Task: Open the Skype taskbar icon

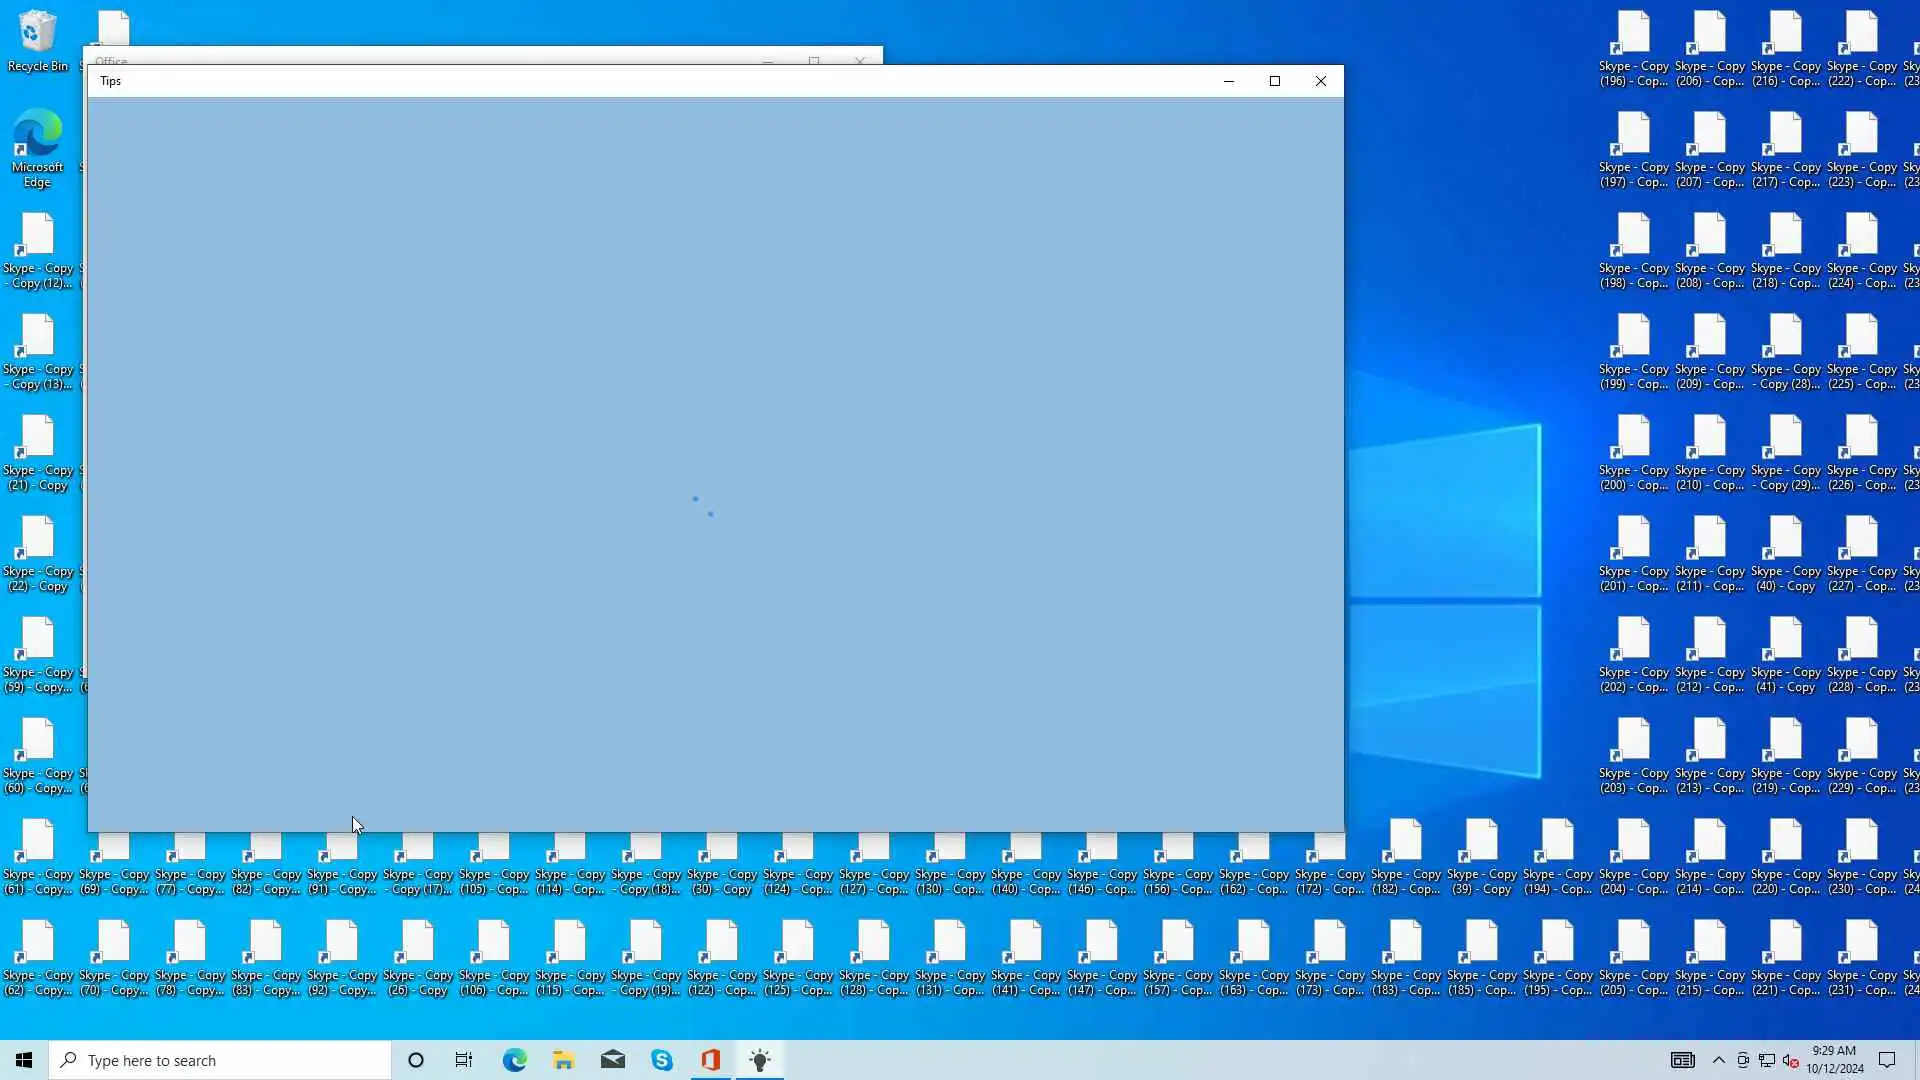Action: point(662,1060)
